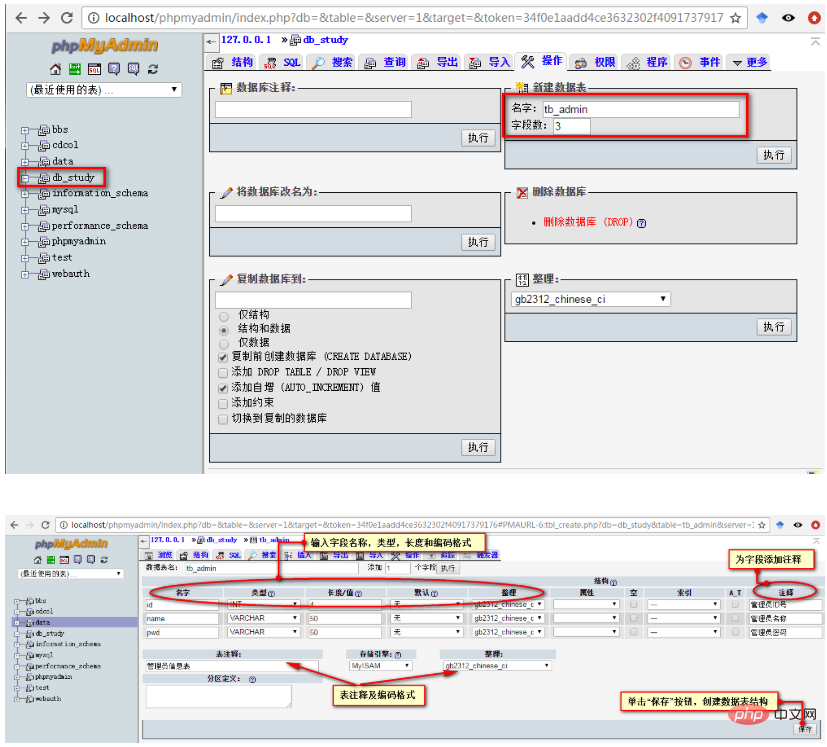Select the 仅数据 radio button
827x747 pixels.
[224, 344]
